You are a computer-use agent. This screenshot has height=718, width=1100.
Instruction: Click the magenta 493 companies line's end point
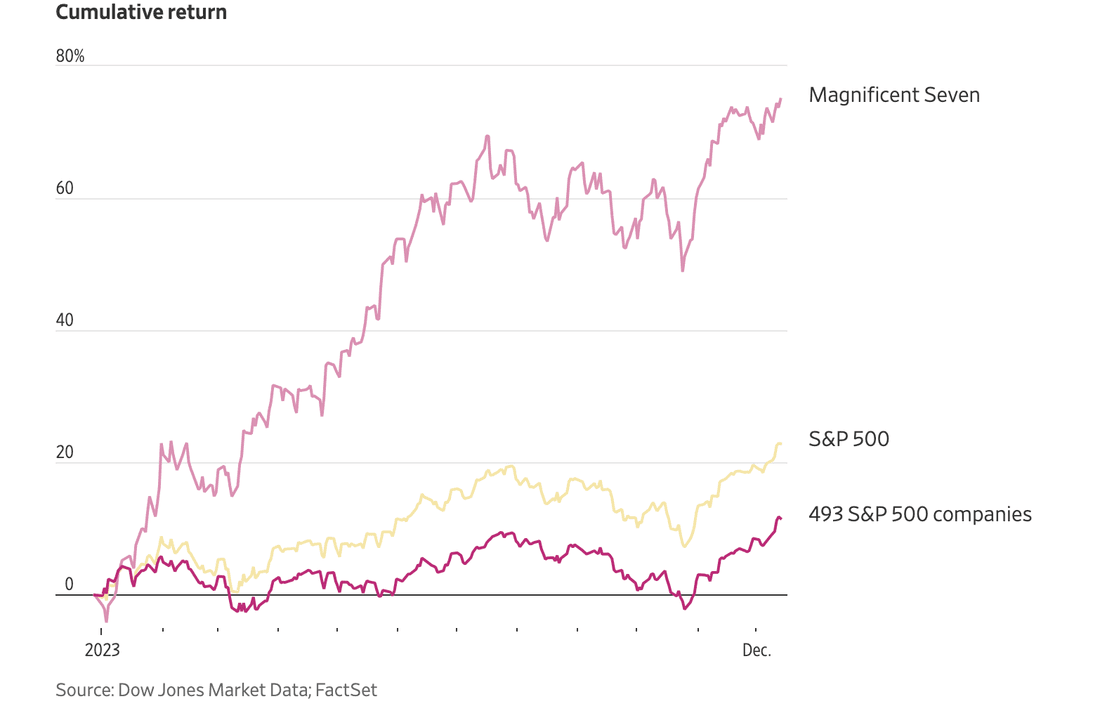pos(780,519)
